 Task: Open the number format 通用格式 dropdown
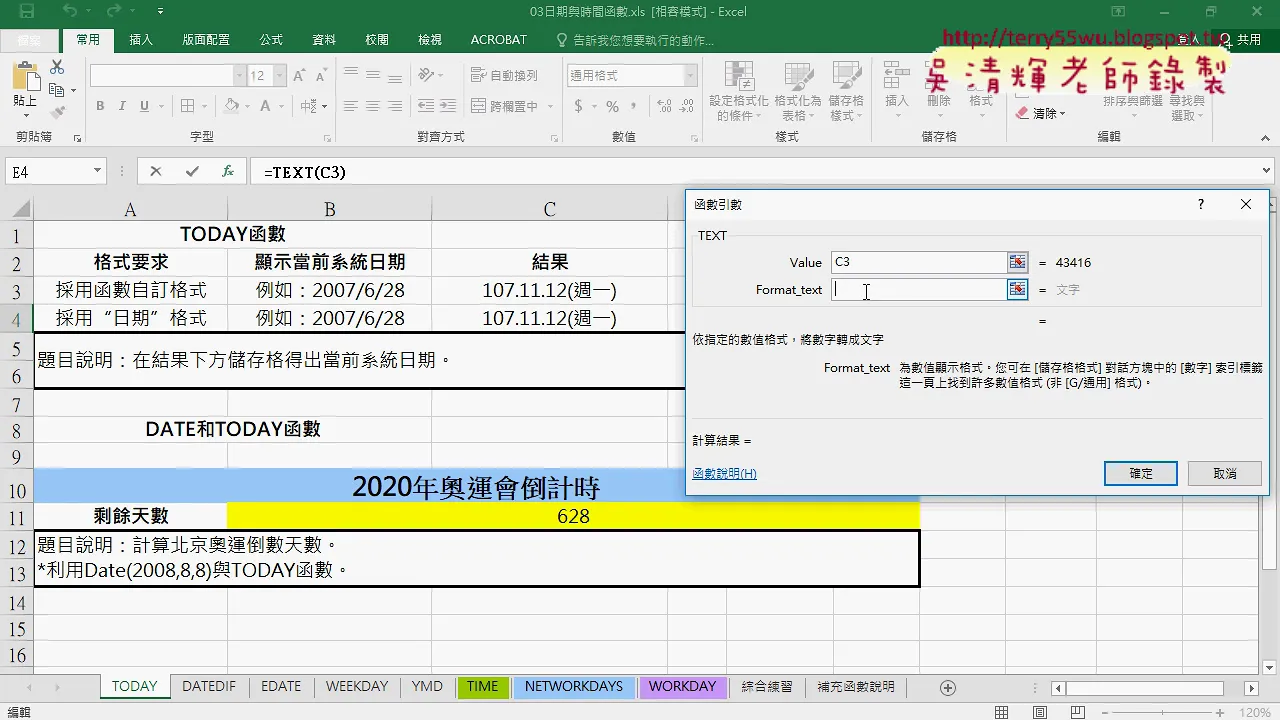click(690, 76)
